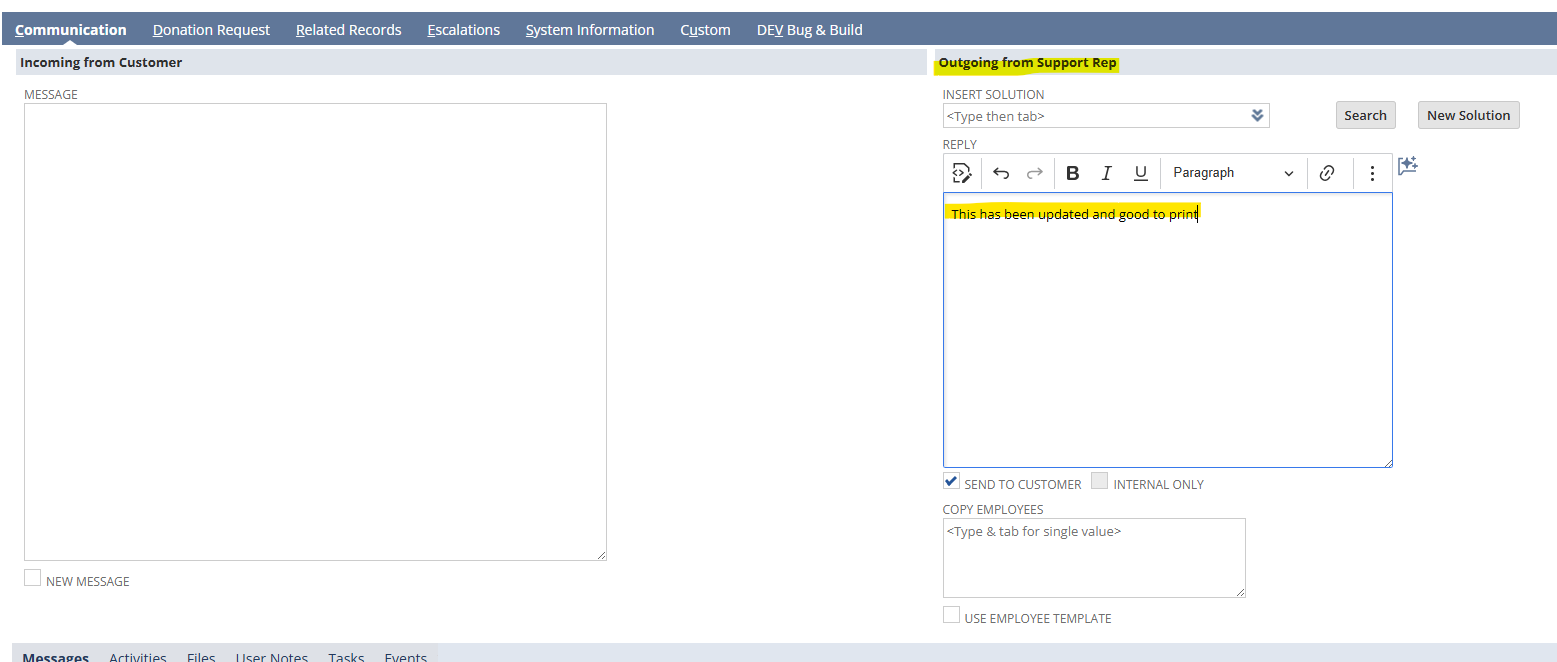Click the redo arrow in Reply toolbar
This screenshot has height=662, width=1557.
(x=1035, y=173)
